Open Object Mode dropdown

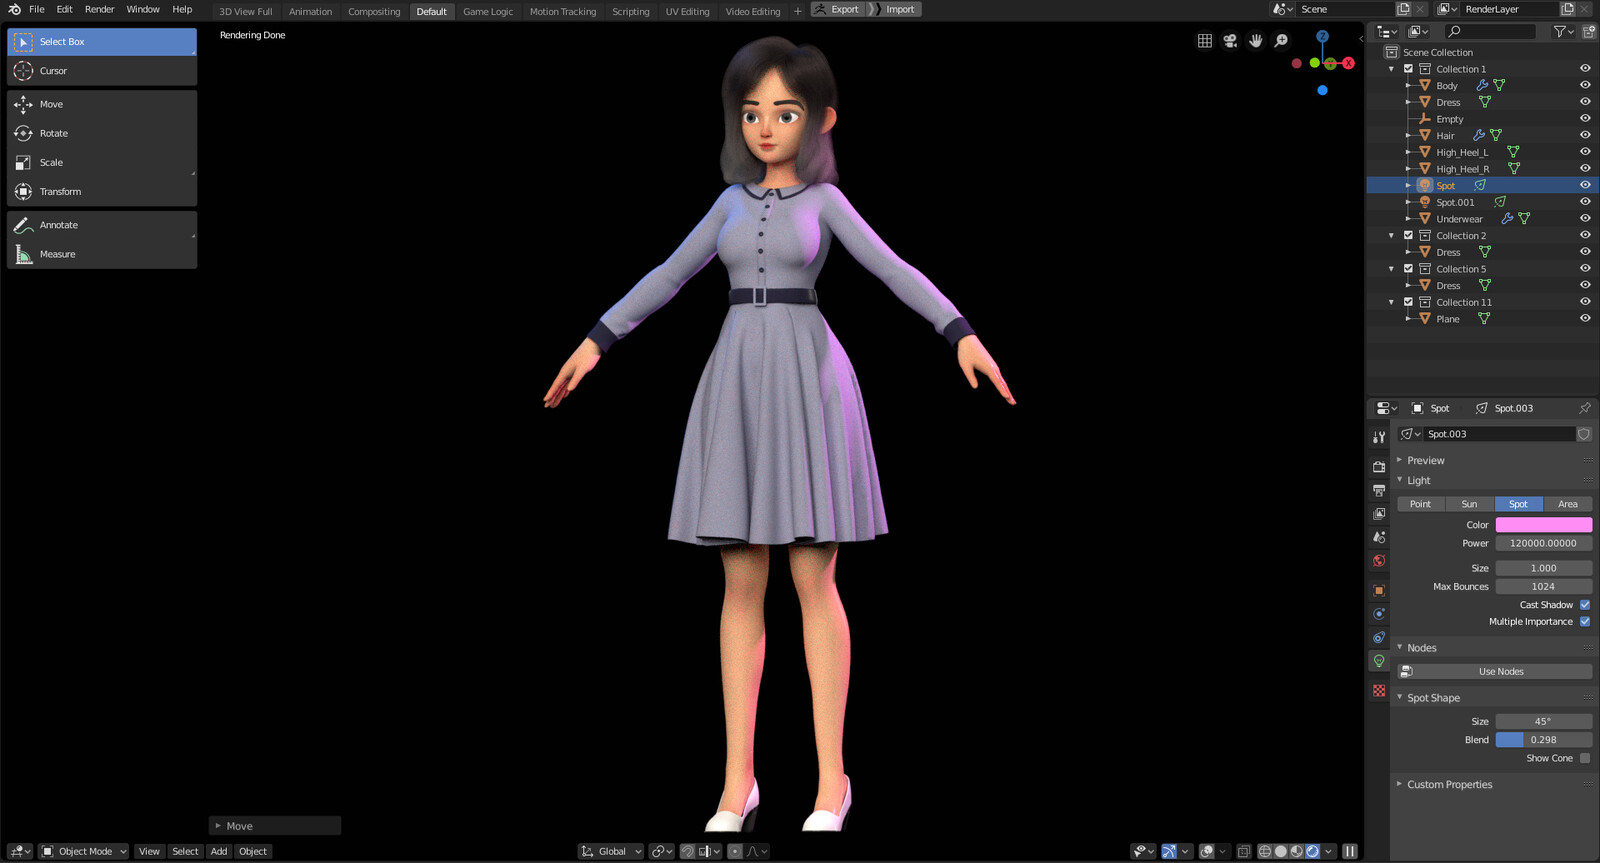[x=84, y=852]
